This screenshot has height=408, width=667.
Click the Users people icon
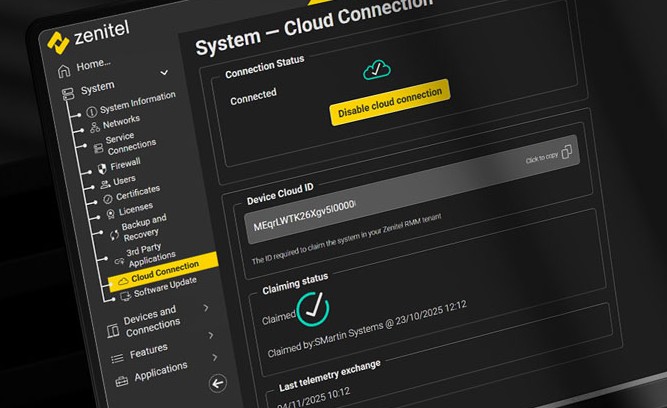(105, 184)
